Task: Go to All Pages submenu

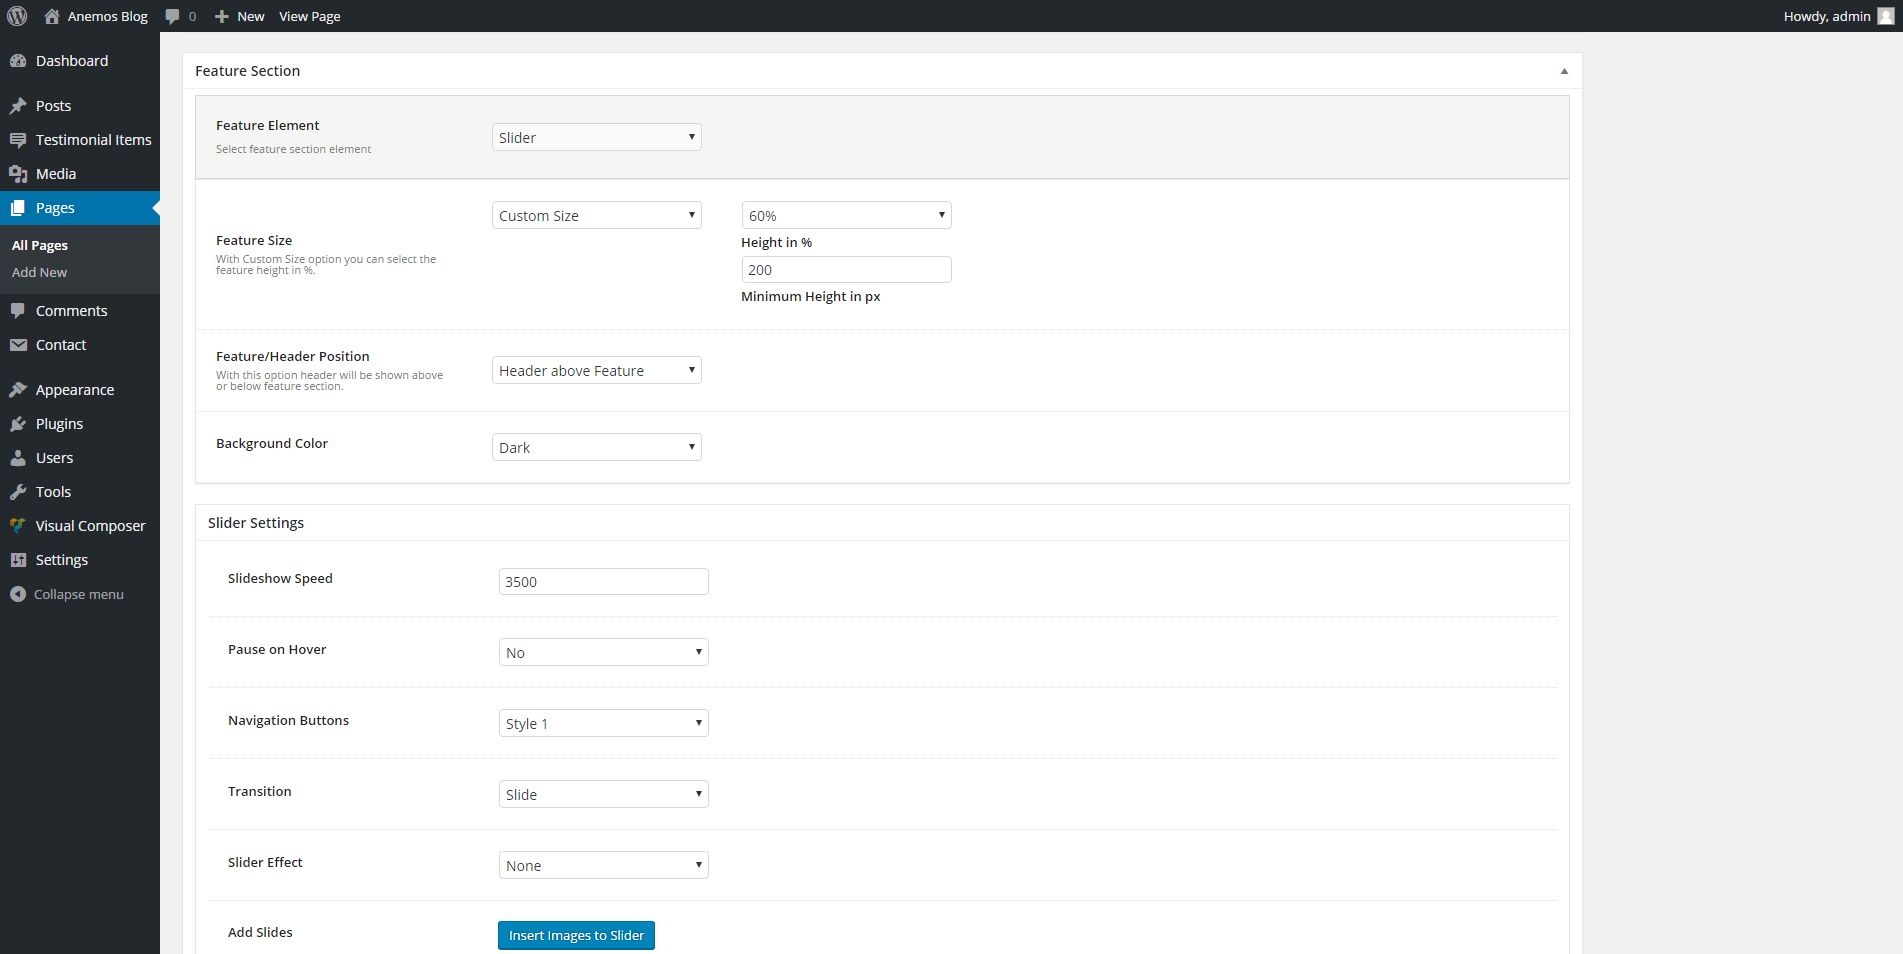Action: coord(40,245)
